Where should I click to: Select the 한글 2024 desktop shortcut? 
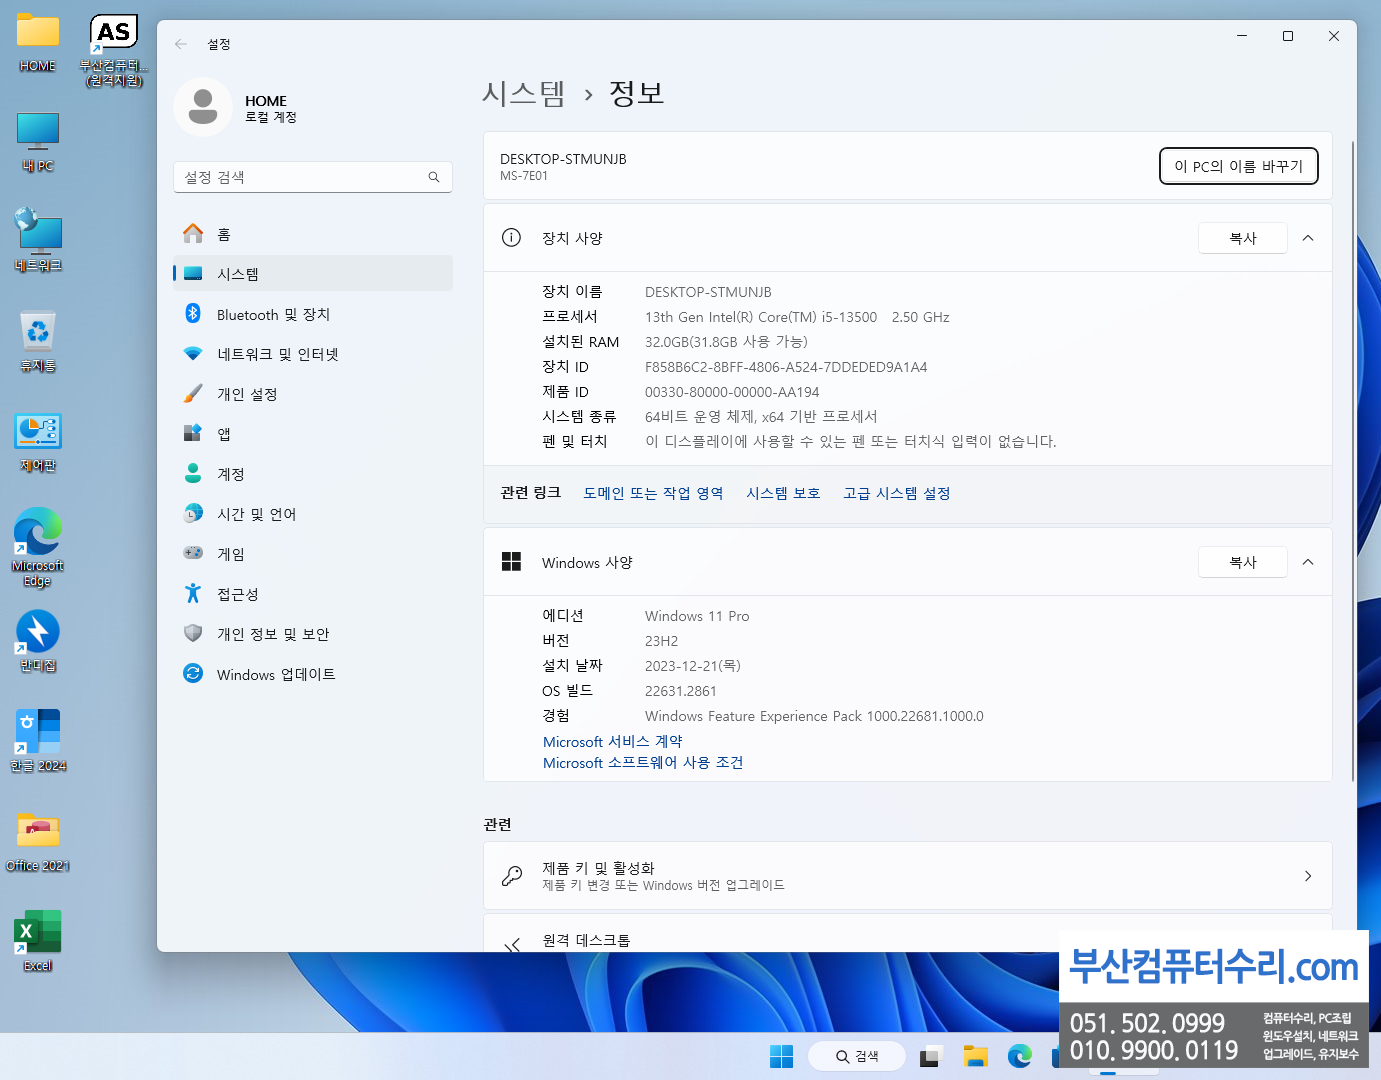[38, 741]
